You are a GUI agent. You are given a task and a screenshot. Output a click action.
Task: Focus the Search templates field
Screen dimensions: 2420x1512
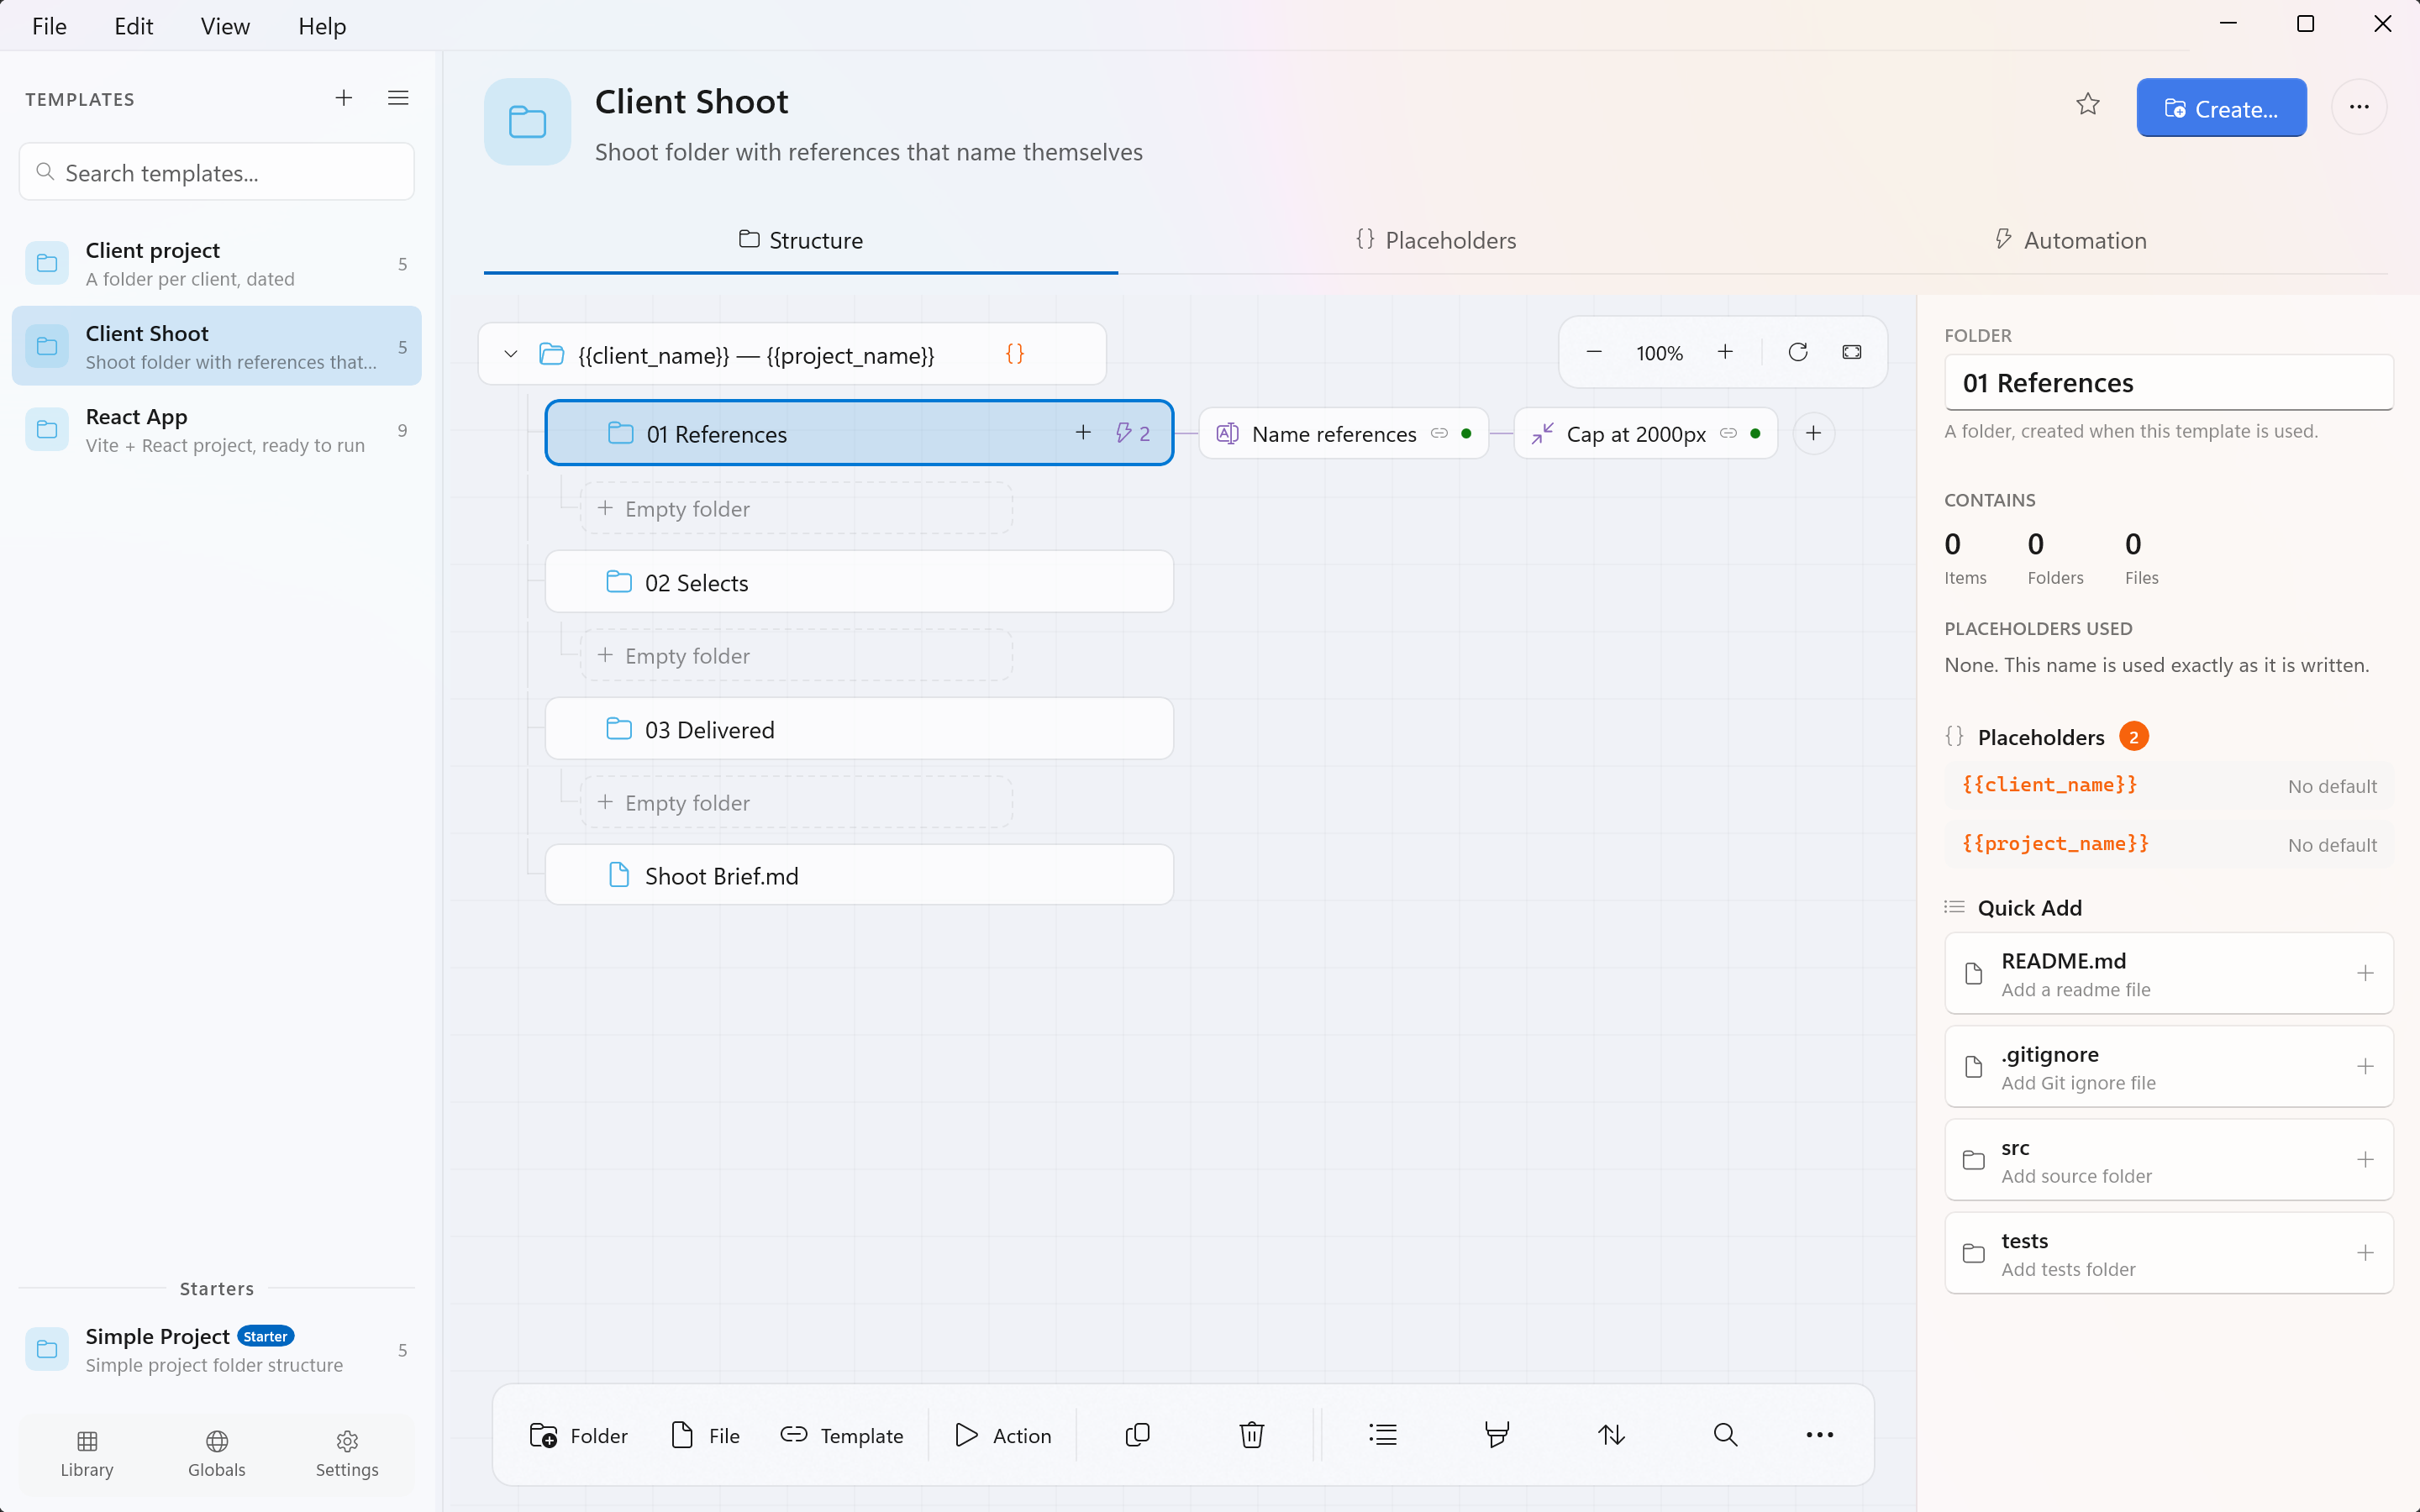[217, 172]
